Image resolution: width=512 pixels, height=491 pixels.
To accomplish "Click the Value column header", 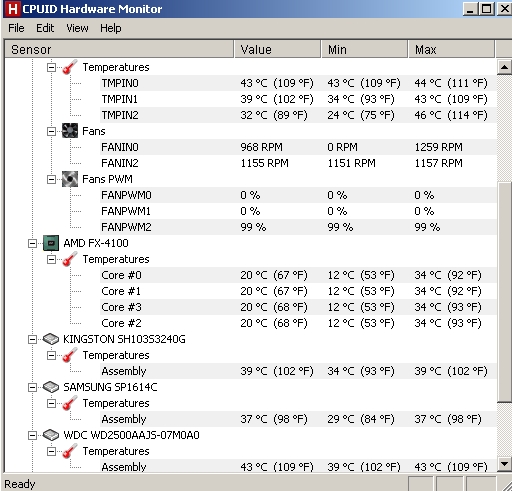I will [278, 49].
